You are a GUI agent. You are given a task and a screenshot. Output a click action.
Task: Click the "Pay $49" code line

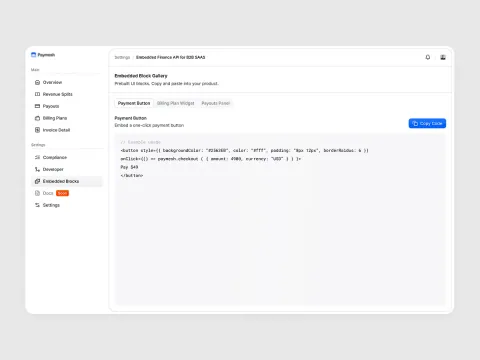(x=129, y=167)
